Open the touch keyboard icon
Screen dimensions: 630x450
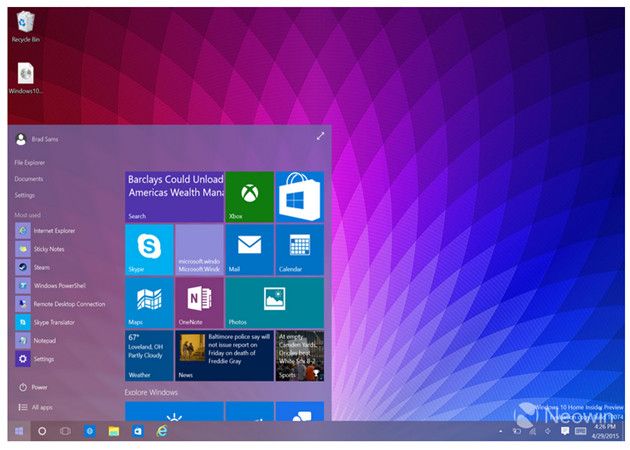[x=580, y=431]
